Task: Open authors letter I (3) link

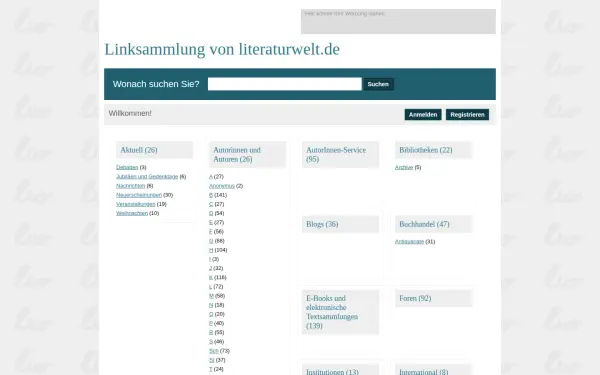Action: (x=210, y=259)
